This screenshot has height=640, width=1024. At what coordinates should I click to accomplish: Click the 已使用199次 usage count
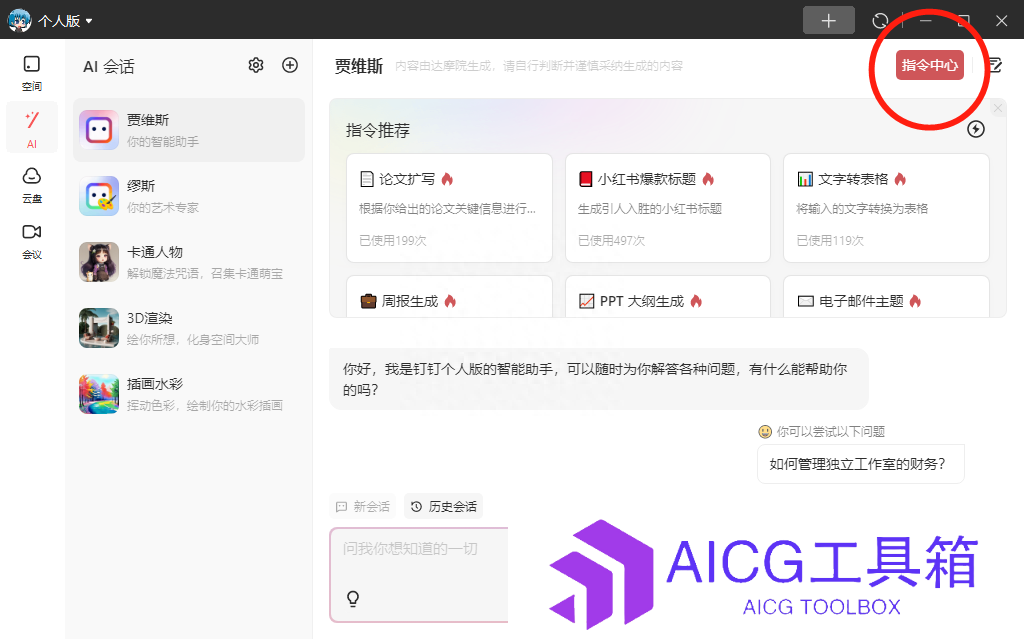(x=392, y=240)
